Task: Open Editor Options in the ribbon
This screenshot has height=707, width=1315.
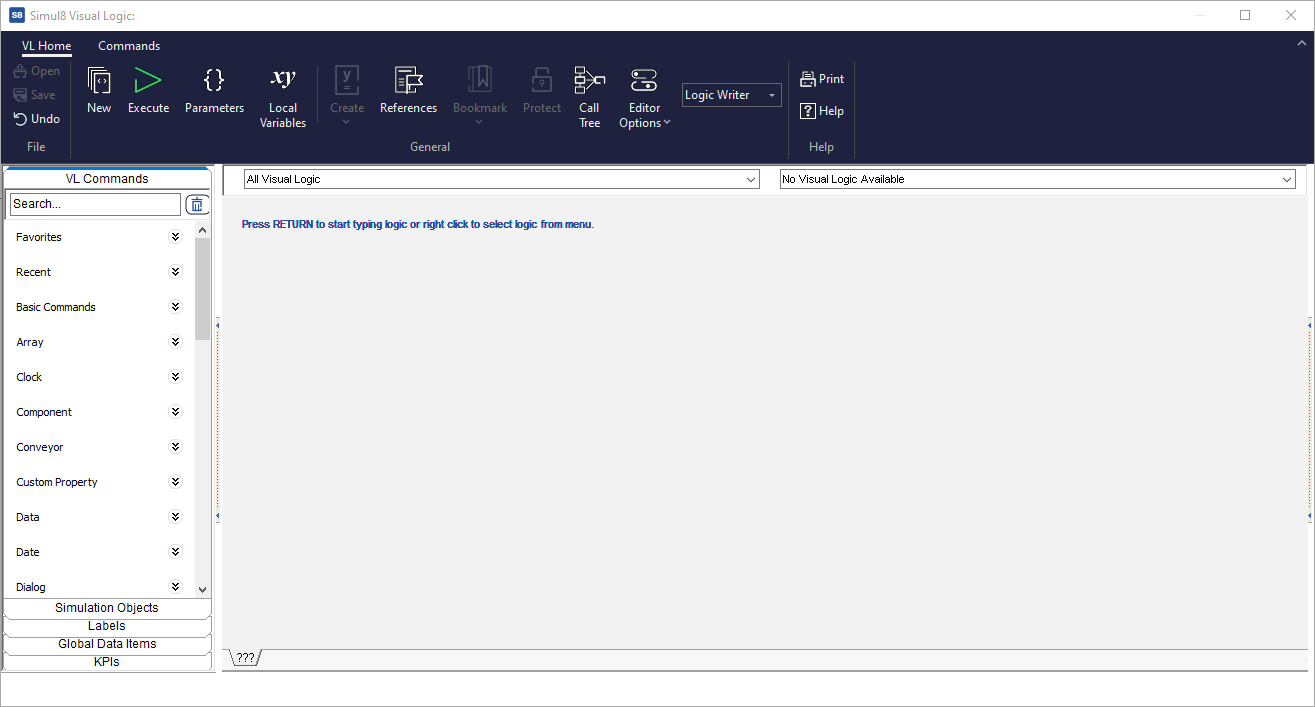Action: [x=644, y=82]
